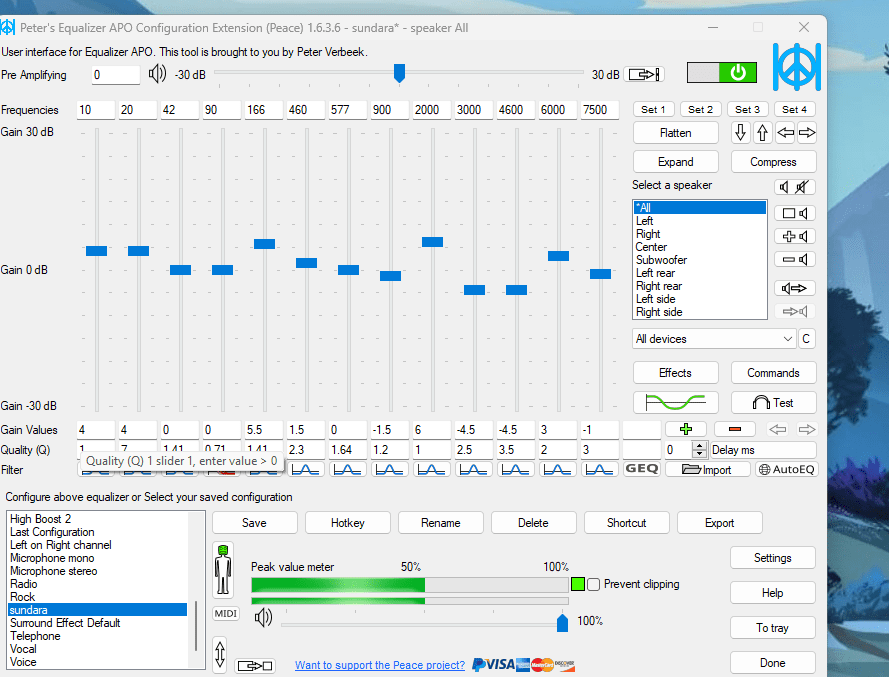Click the minus speaker icon
Screen dimensions: 889x677
[x=795, y=260]
